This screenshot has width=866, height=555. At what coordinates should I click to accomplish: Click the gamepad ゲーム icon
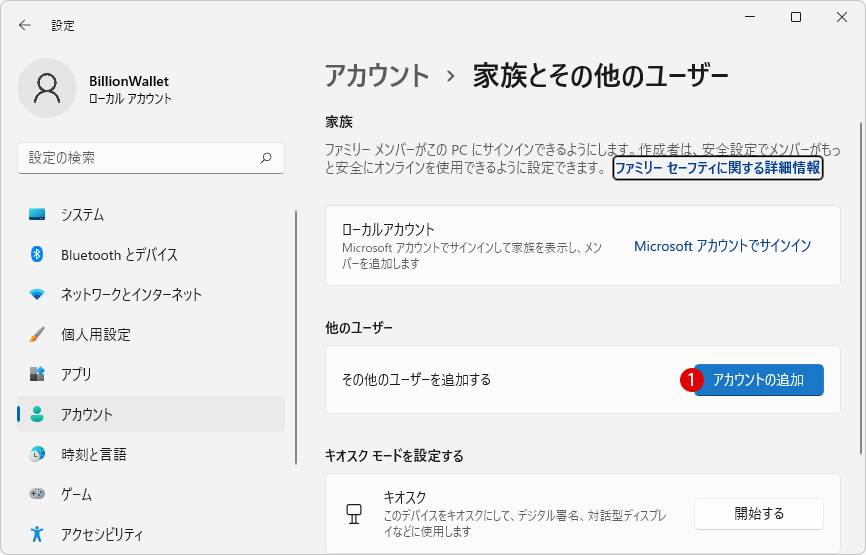[x=37, y=494]
